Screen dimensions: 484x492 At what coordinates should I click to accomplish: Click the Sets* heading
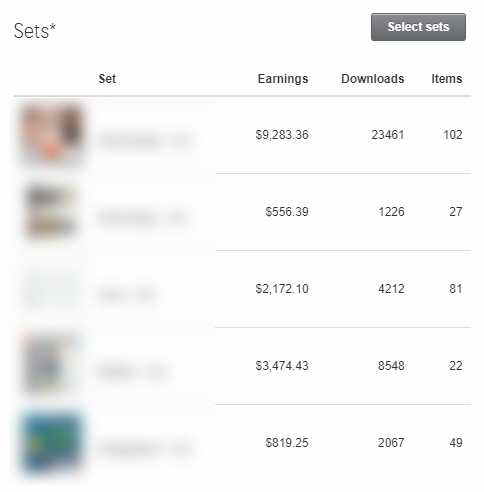coord(35,31)
